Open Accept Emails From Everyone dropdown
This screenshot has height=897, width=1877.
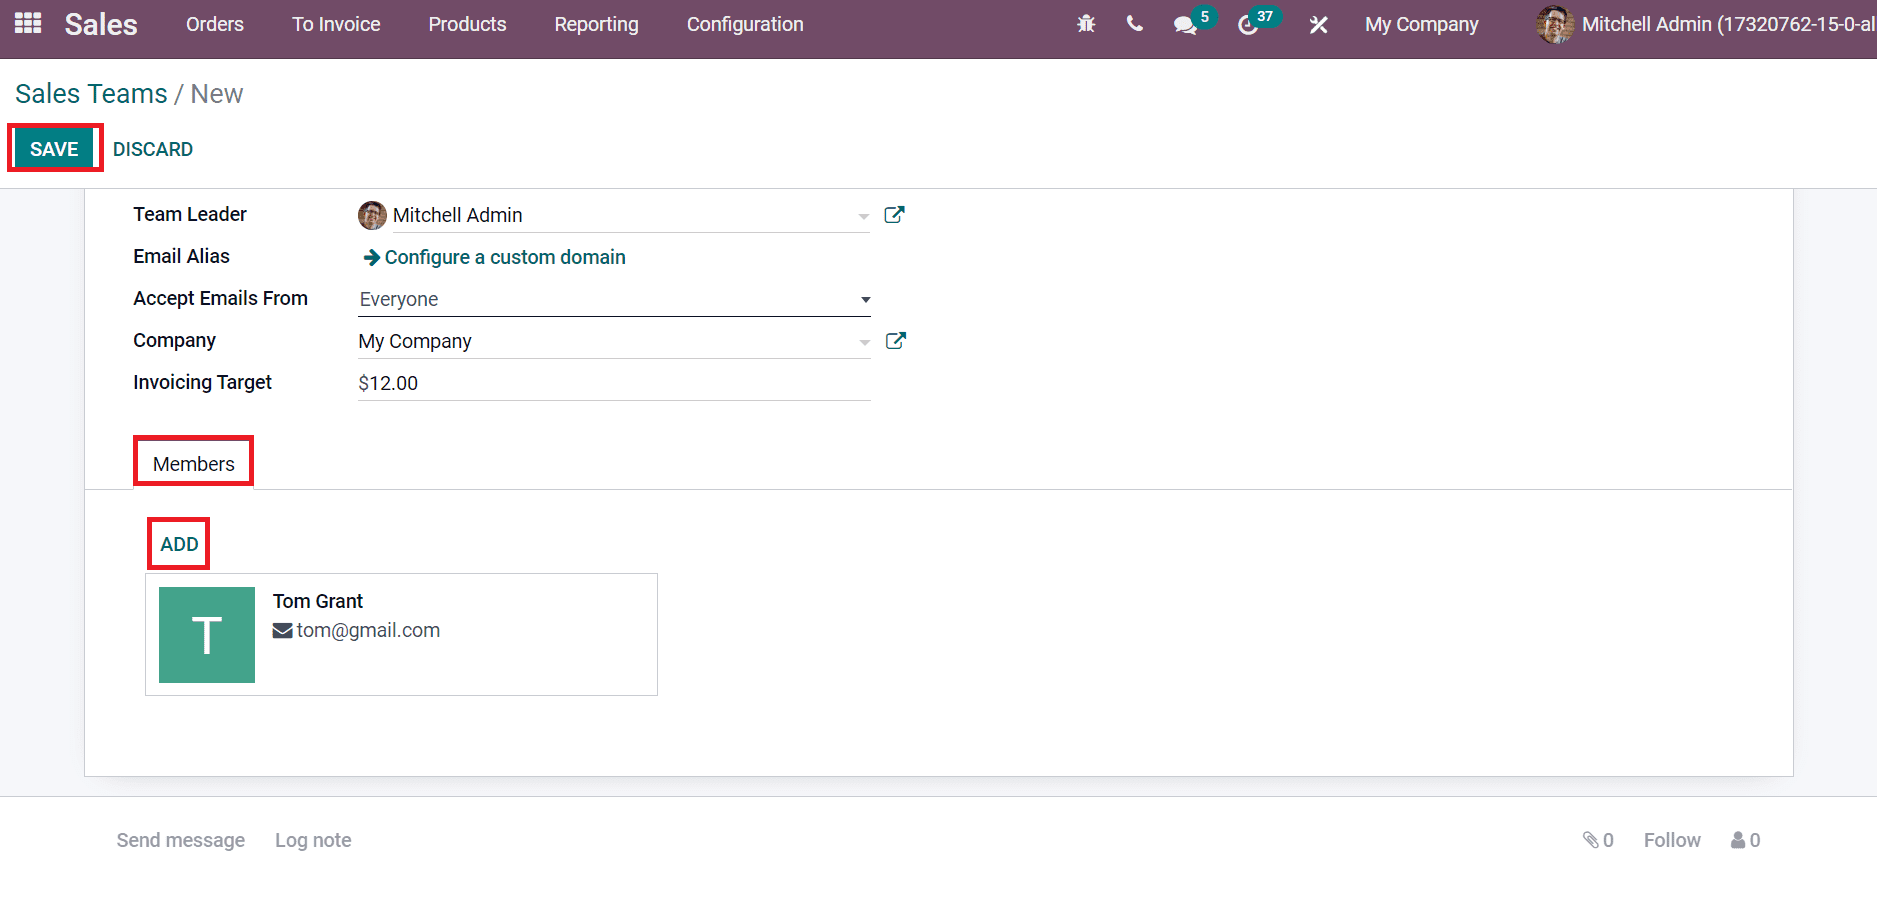[x=614, y=299]
